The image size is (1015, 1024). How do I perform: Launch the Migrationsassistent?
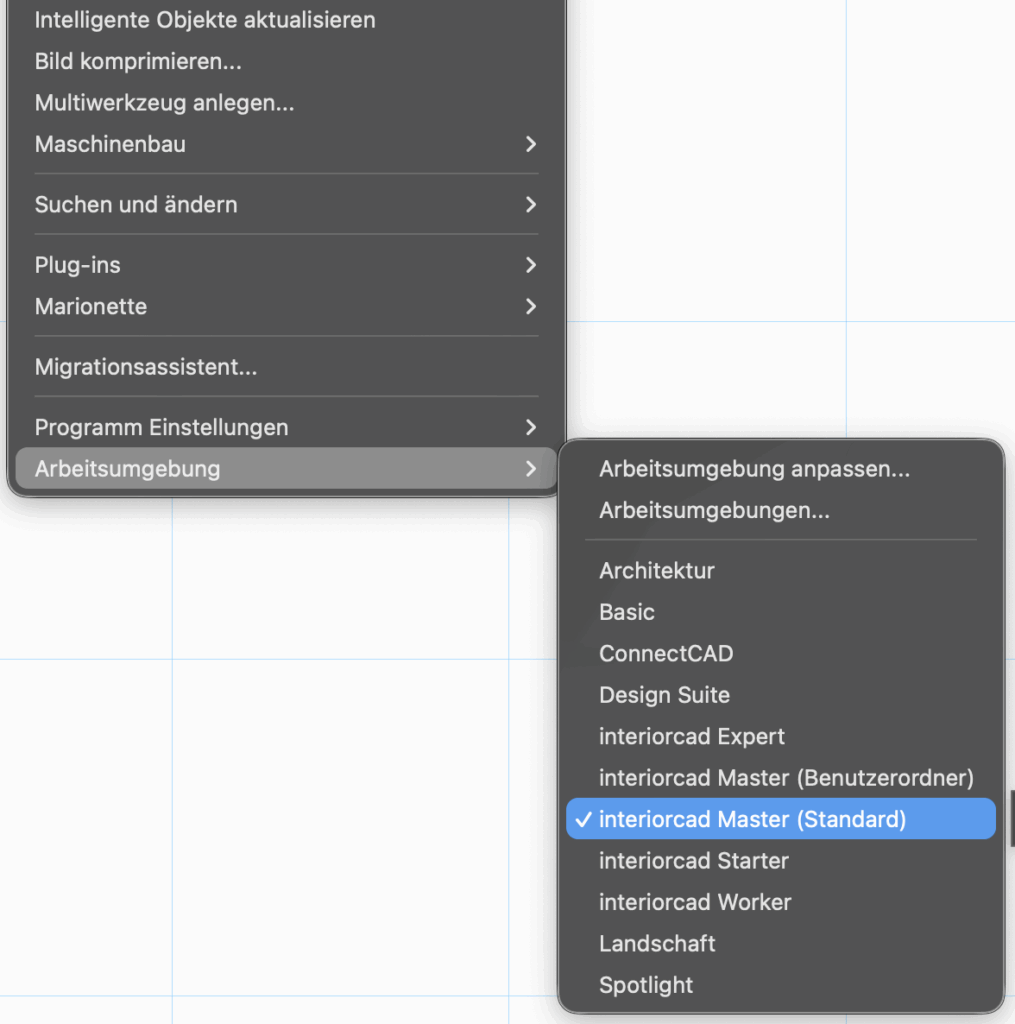(x=146, y=367)
